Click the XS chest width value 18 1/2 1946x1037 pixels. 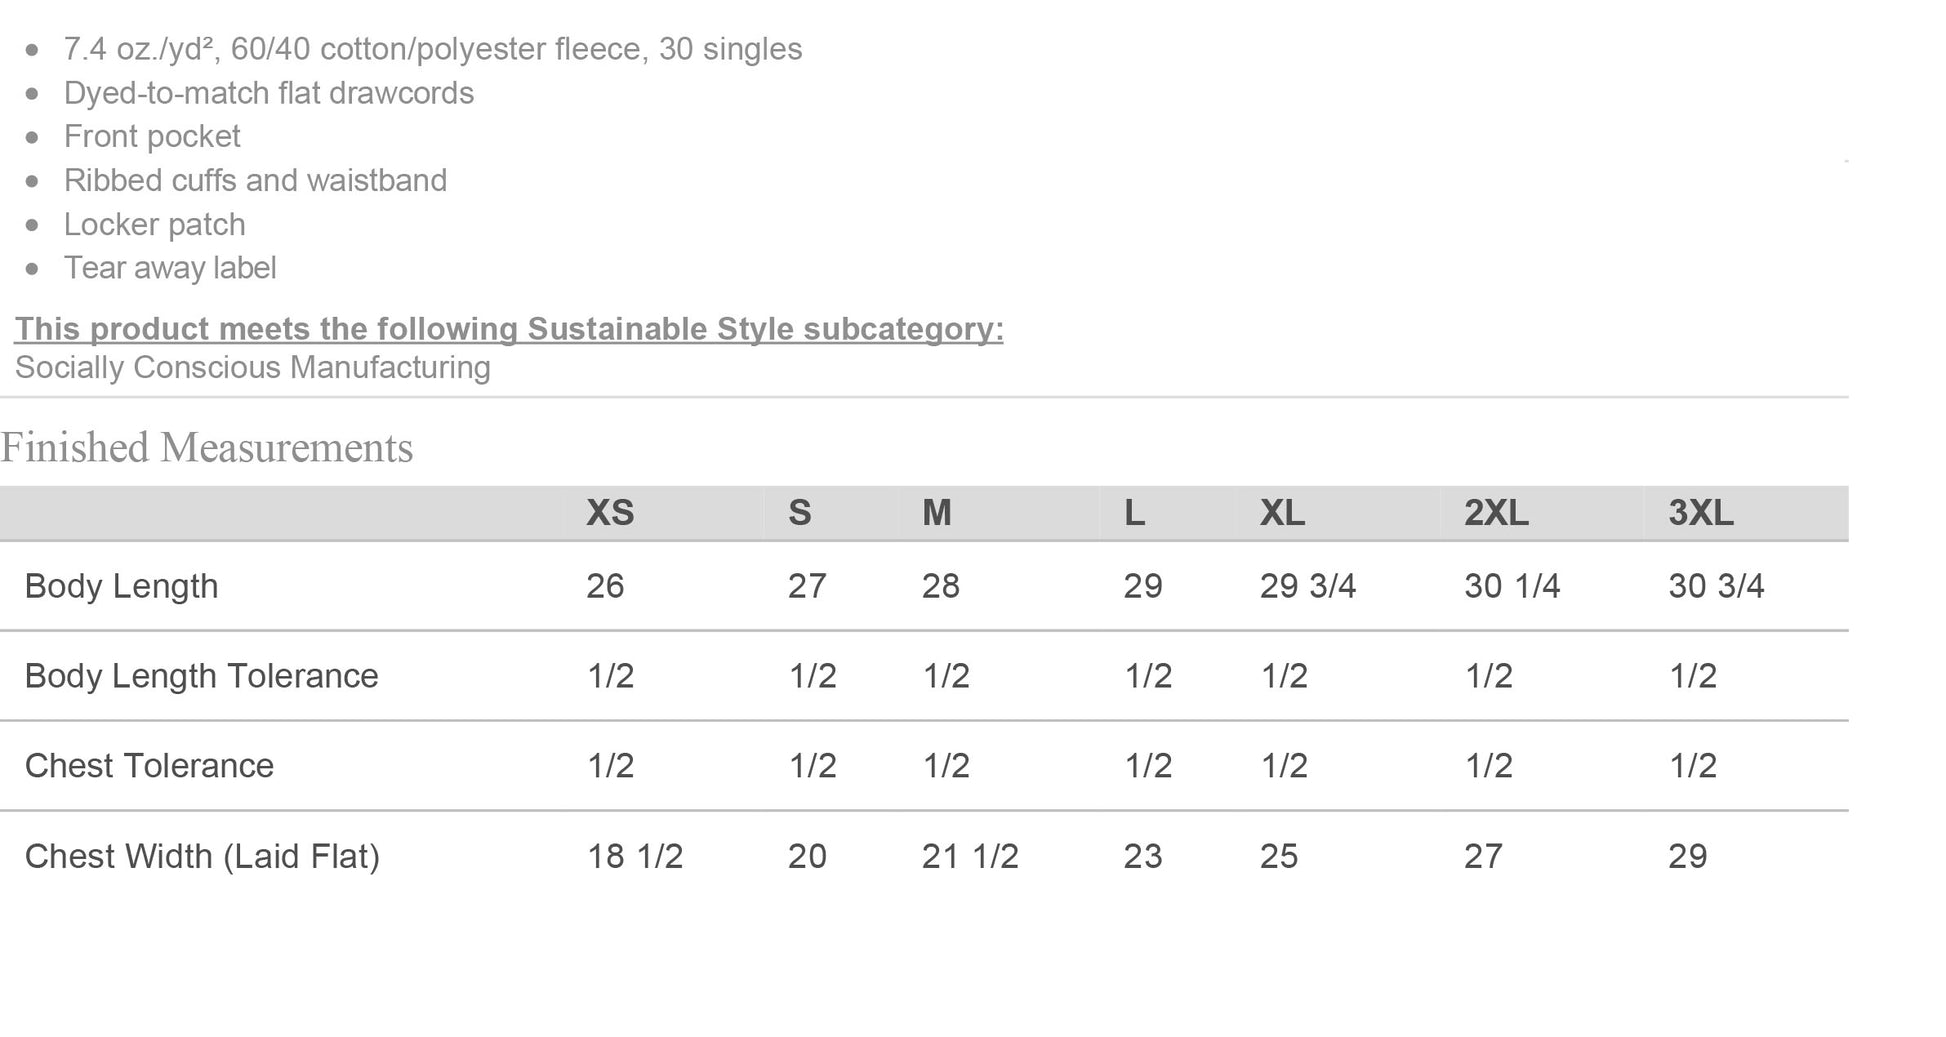click(x=635, y=857)
